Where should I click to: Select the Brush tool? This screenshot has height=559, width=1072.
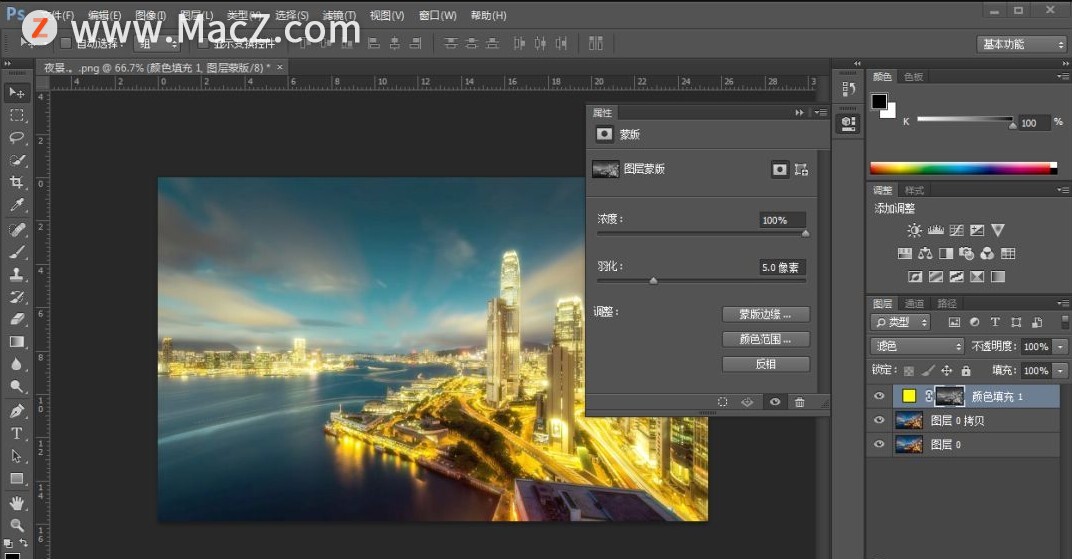click(x=16, y=252)
